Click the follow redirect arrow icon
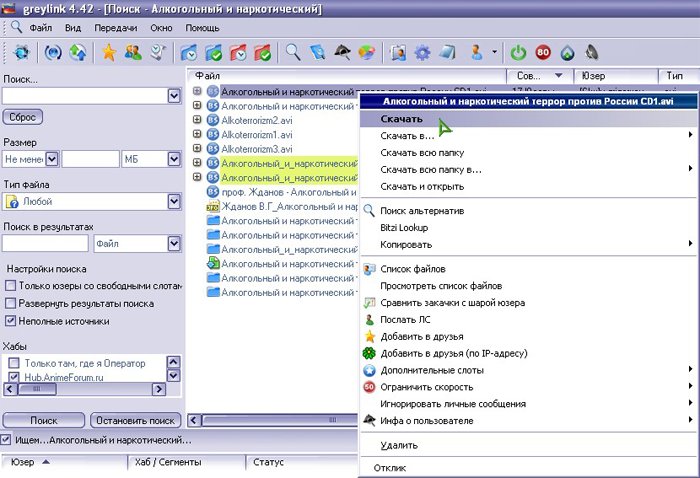 [x=78, y=53]
